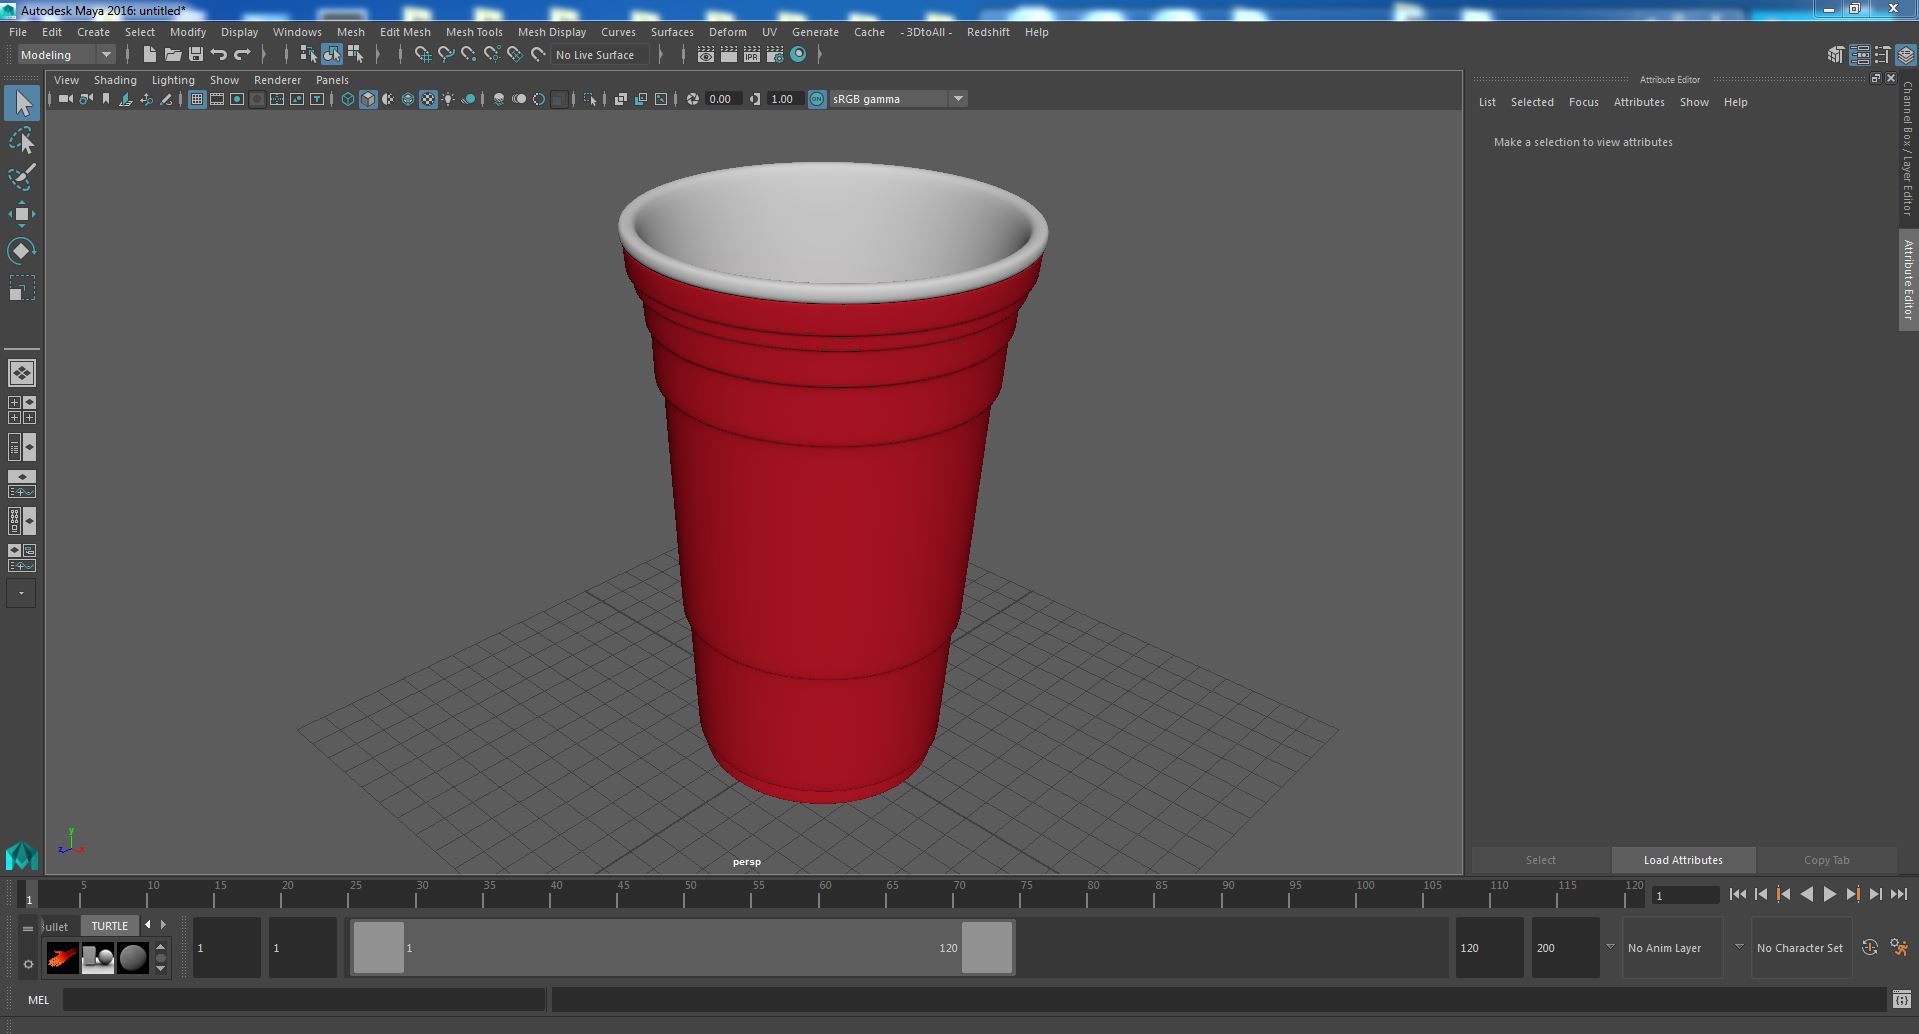Undo the last action
The height and width of the screenshot is (1034, 1919).
tap(219, 55)
